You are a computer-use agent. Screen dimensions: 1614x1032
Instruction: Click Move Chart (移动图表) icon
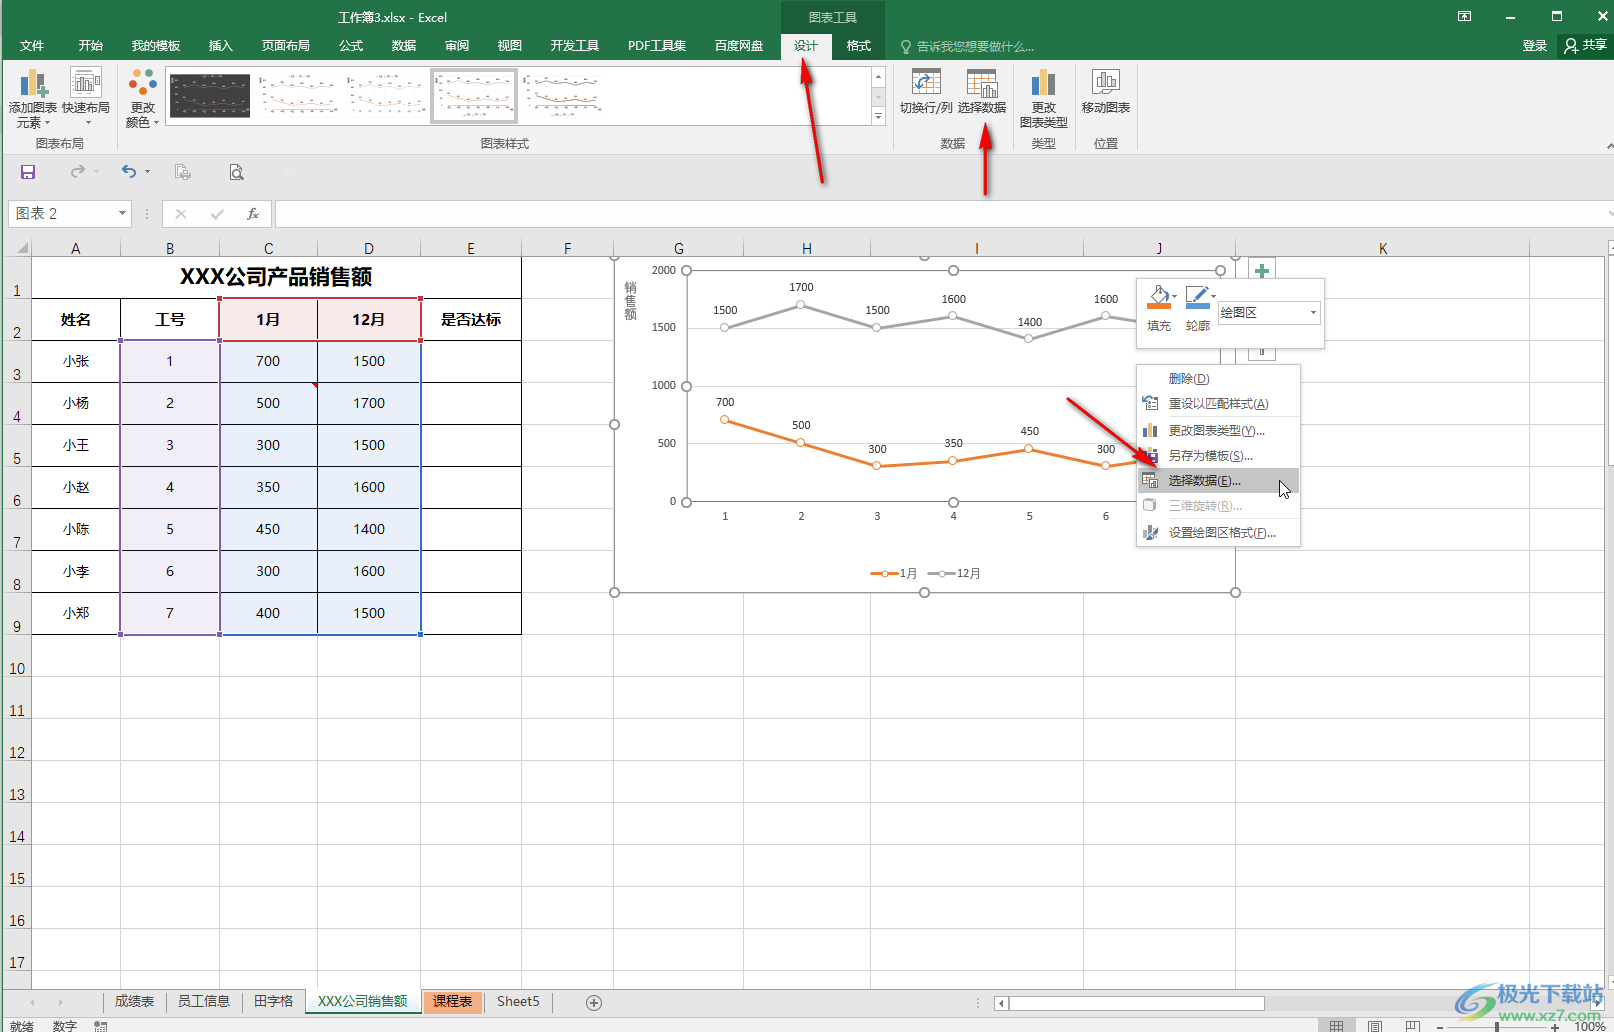[1106, 83]
